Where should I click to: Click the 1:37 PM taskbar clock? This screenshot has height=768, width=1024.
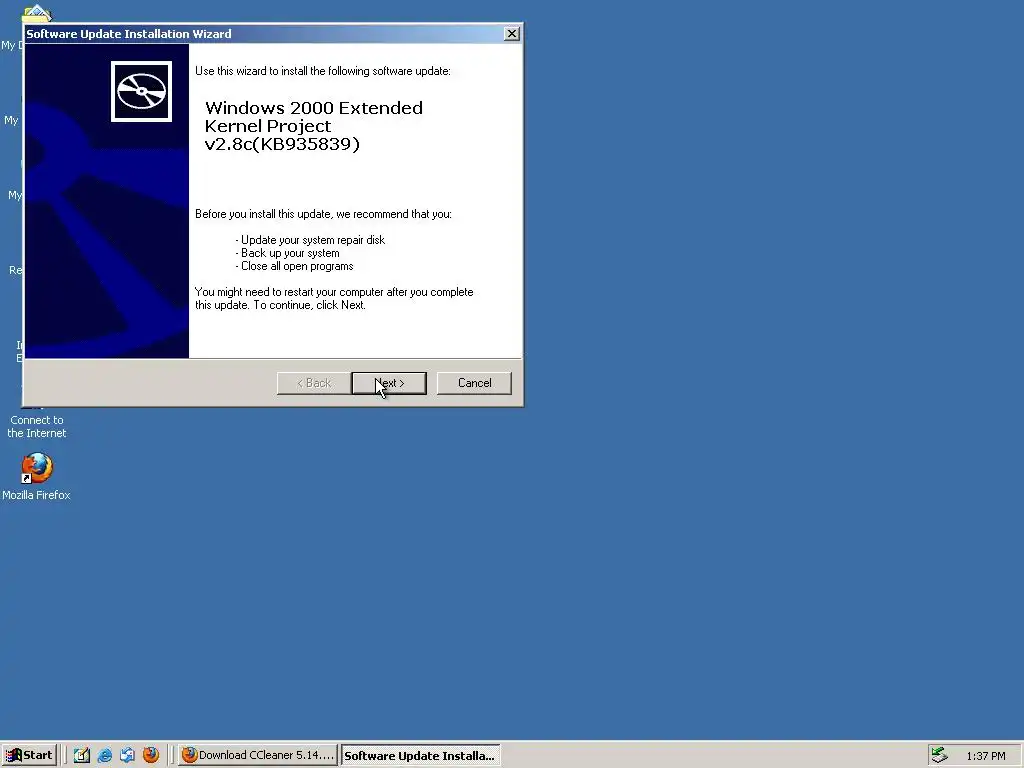click(x=985, y=756)
